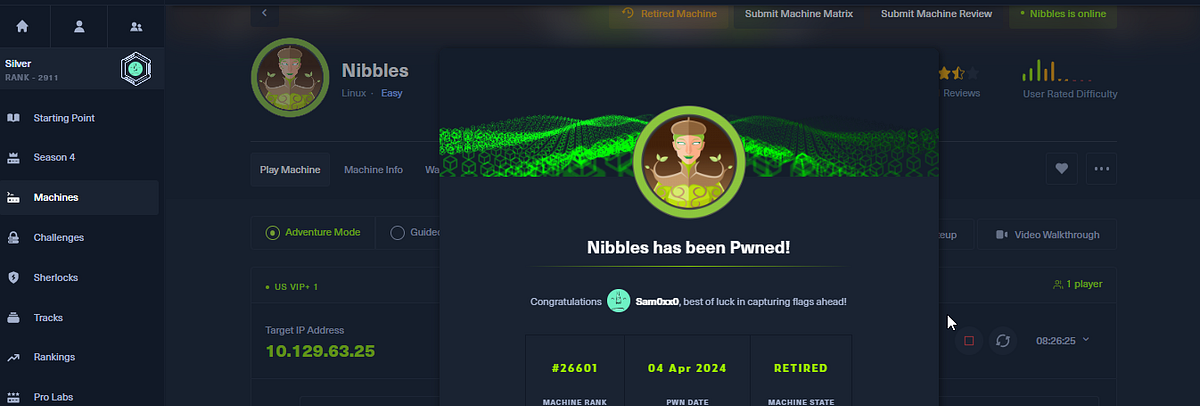This screenshot has height=406, width=1200.
Task: Reset the machine with the refresh icon
Action: (x=1003, y=341)
